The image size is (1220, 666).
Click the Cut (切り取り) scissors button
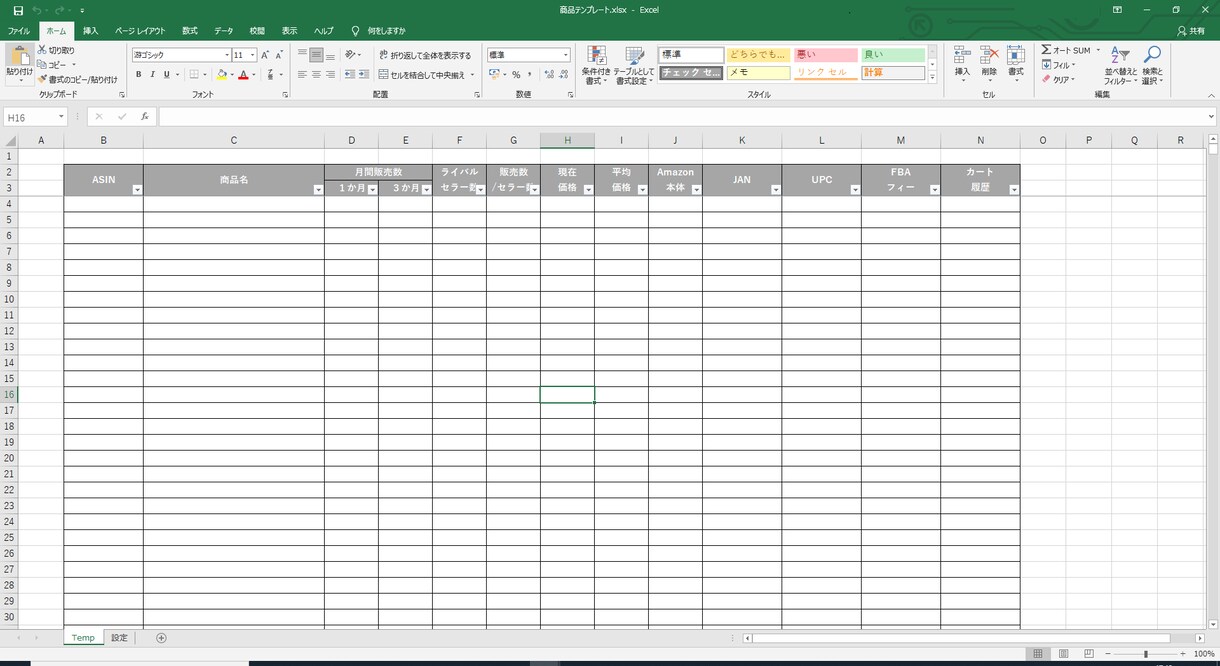coord(56,50)
